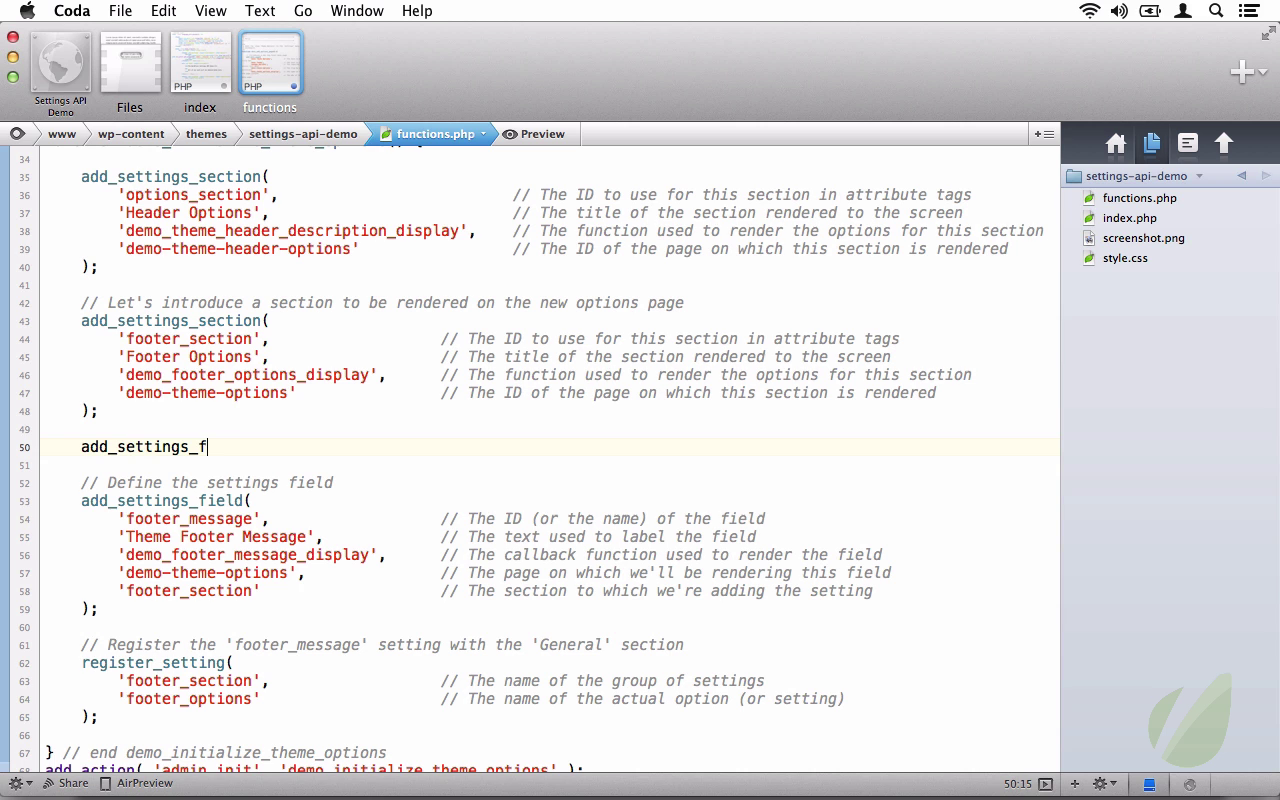This screenshot has width=1280, height=800.
Task: Check the battery status icon
Action: pos(1151,11)
